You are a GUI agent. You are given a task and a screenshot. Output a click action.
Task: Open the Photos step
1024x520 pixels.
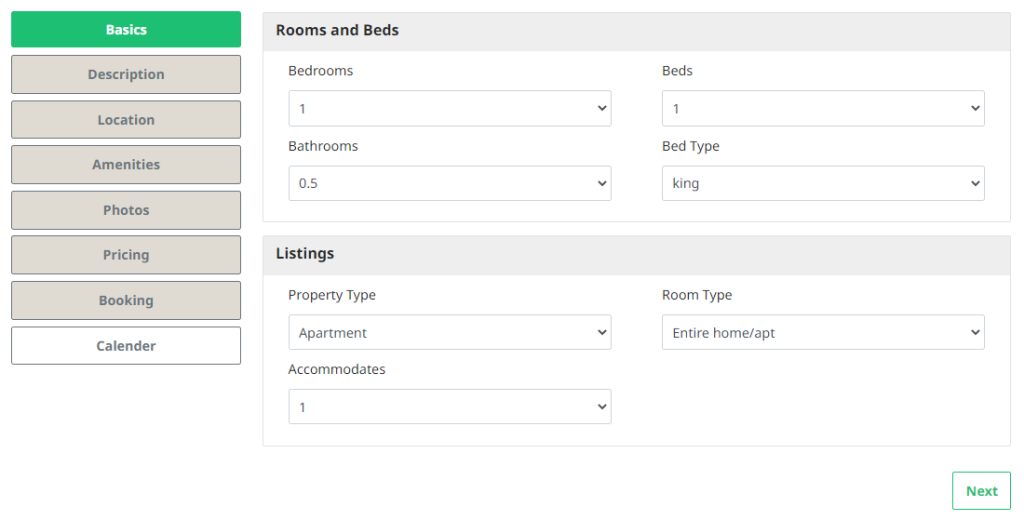point(126,210)
